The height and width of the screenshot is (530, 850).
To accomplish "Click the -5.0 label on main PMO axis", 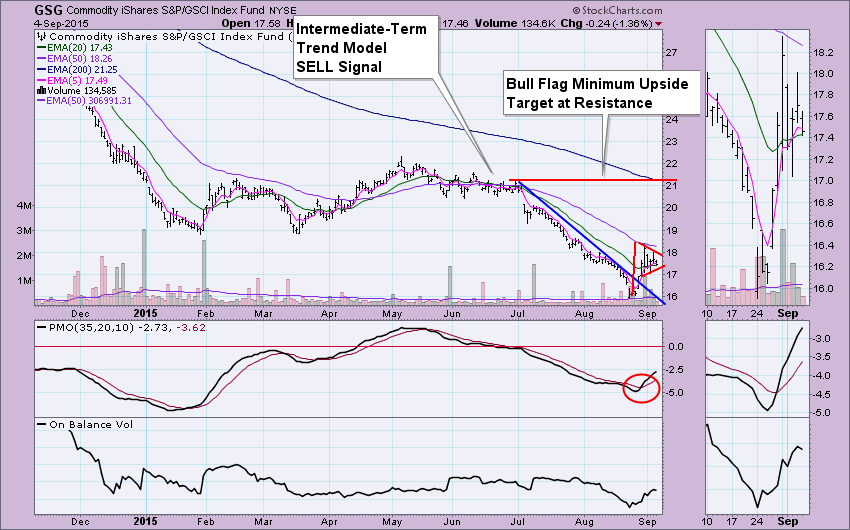I will point(674,393).
